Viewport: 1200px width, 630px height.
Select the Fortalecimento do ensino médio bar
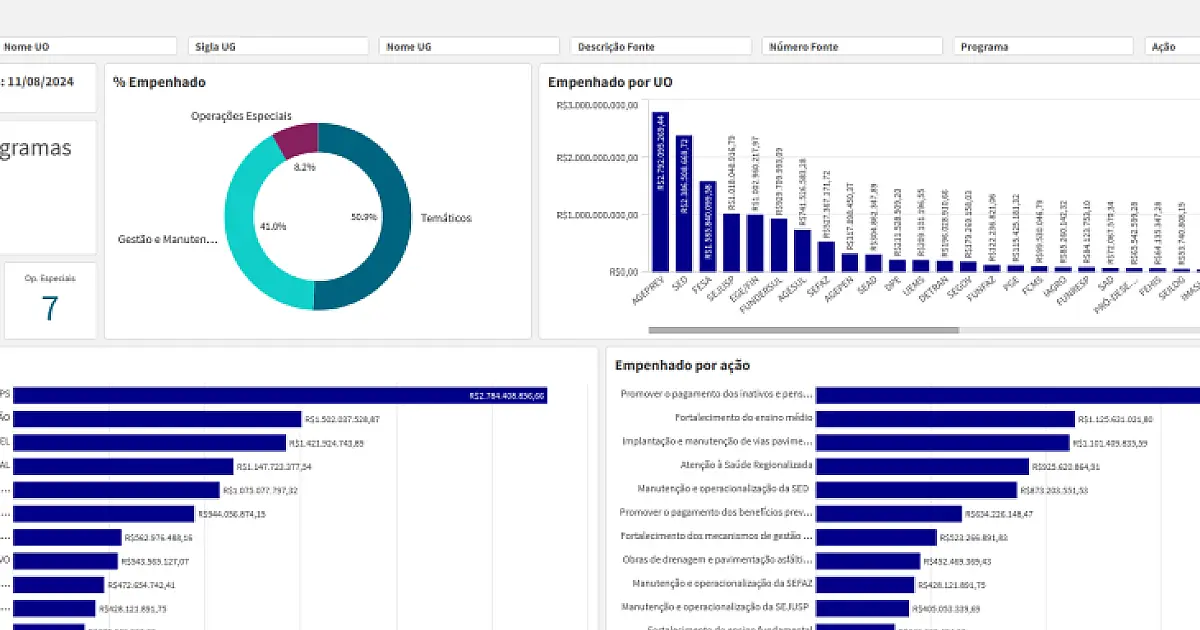945,418
